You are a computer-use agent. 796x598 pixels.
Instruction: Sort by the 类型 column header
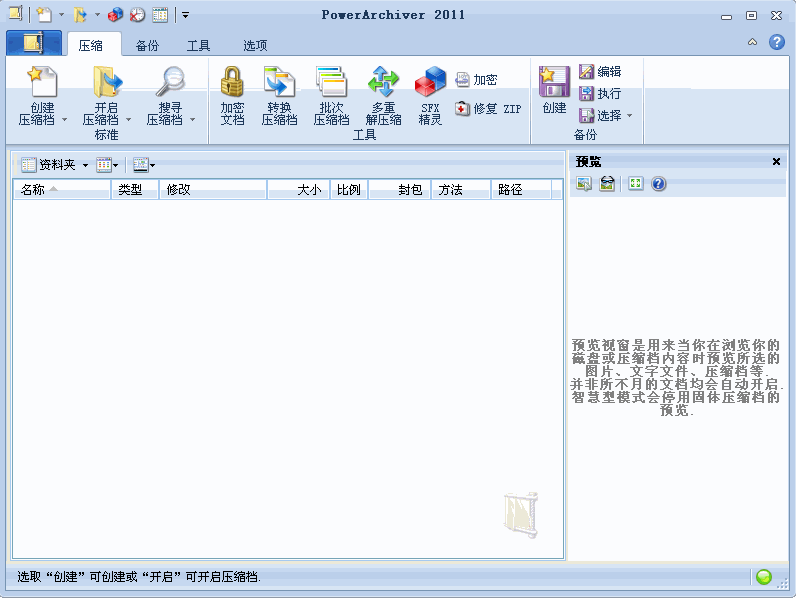(x=135, y=189)
